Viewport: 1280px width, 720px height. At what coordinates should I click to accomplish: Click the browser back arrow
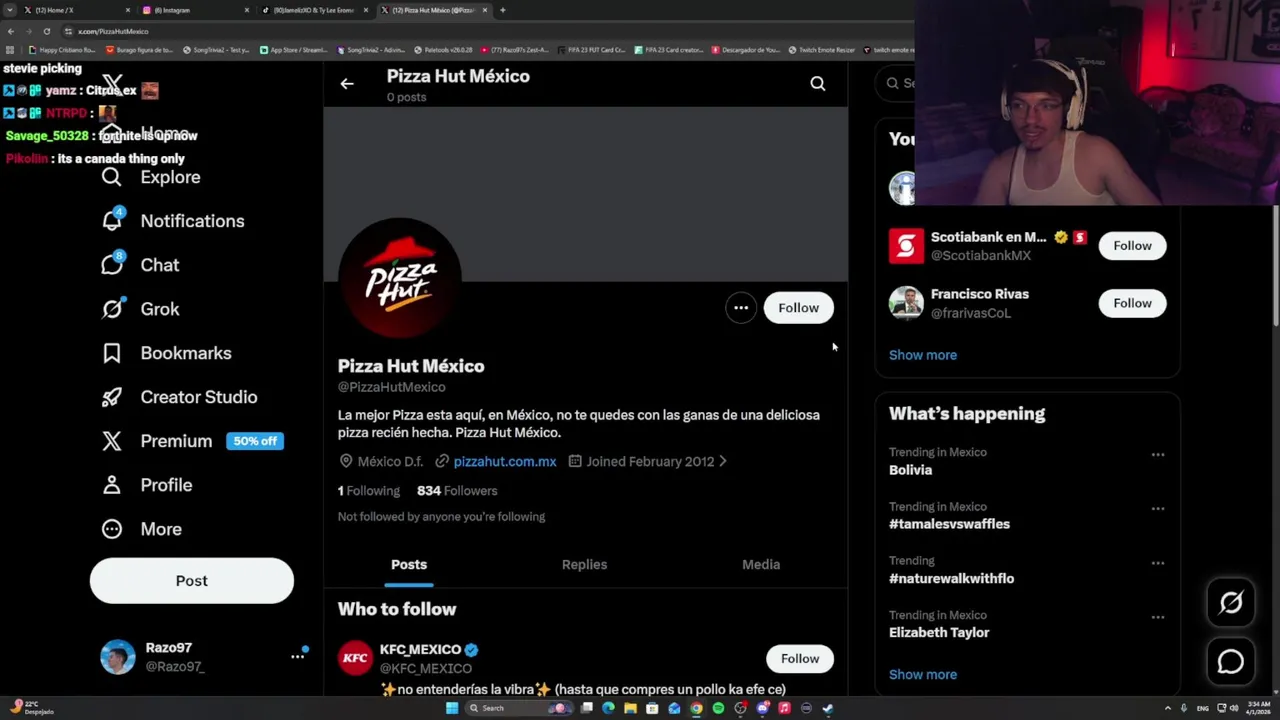tap(10, 31)
